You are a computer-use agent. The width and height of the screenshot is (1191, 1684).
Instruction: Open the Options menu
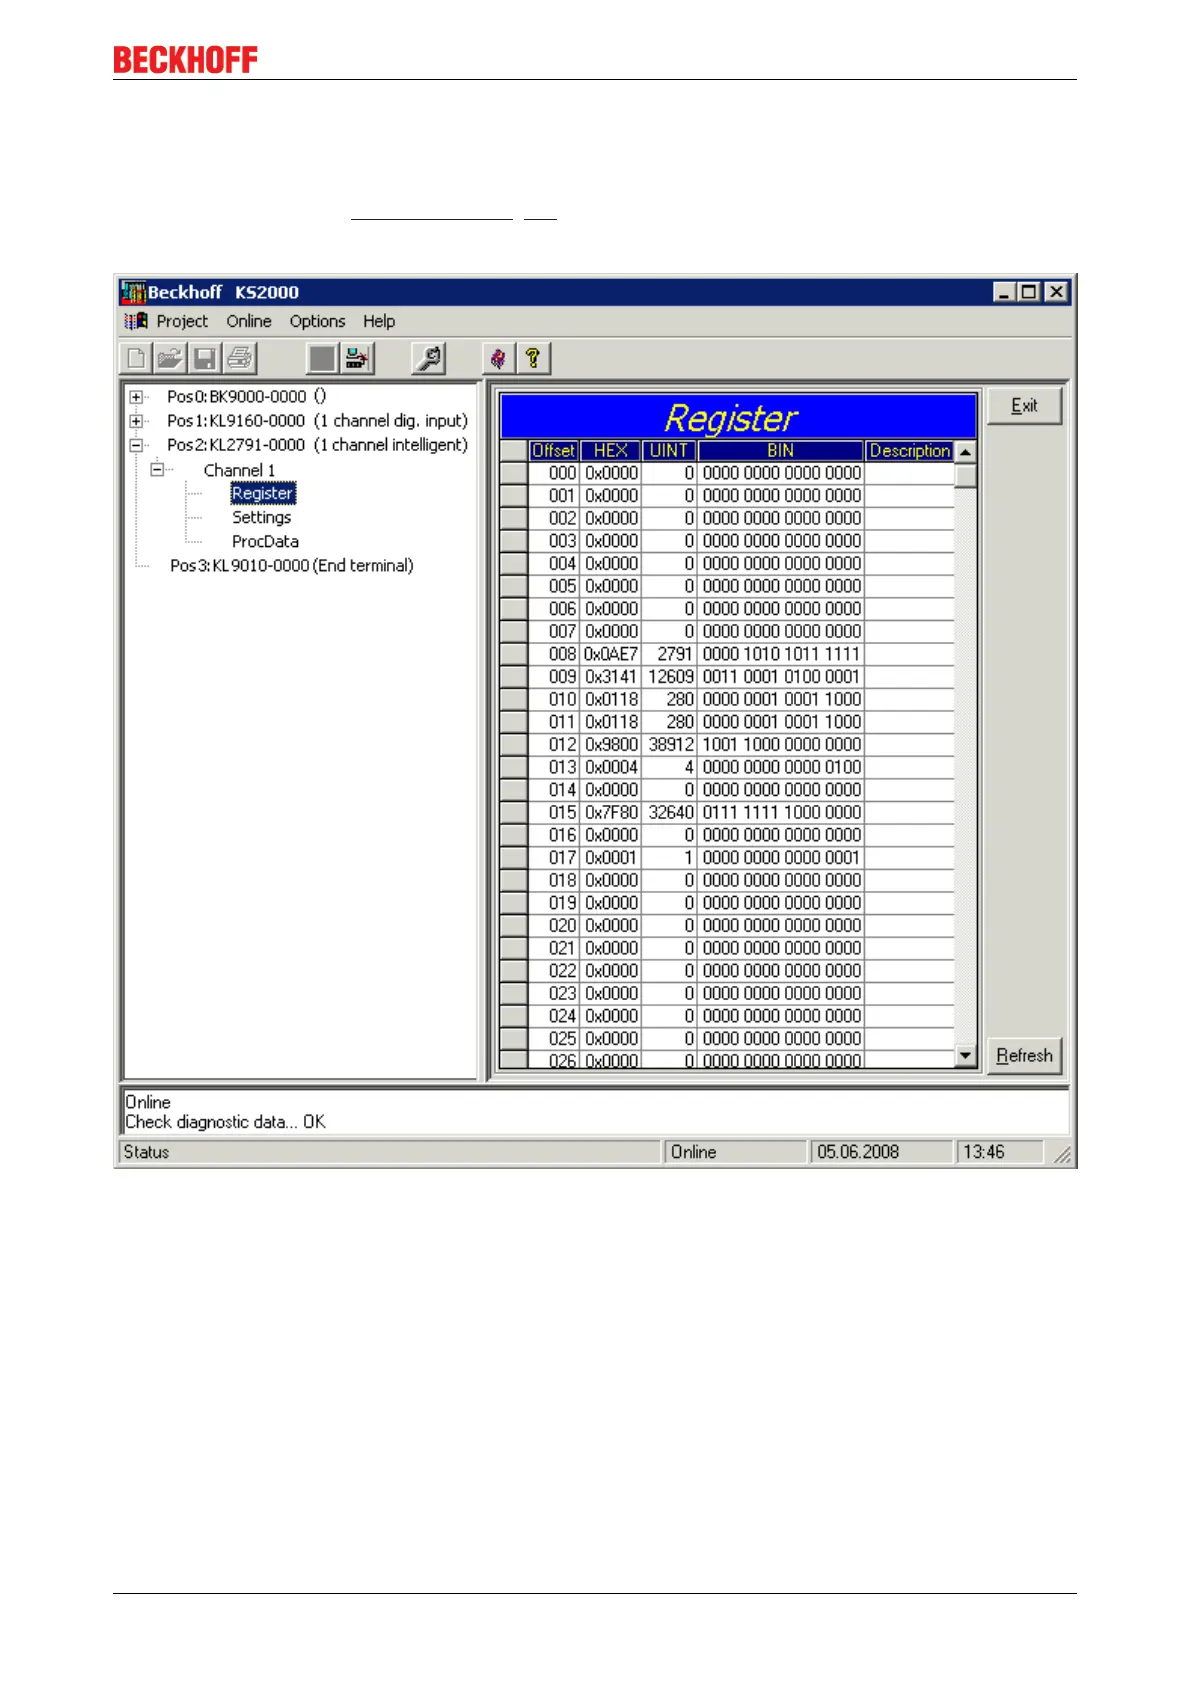coord(317,321)
